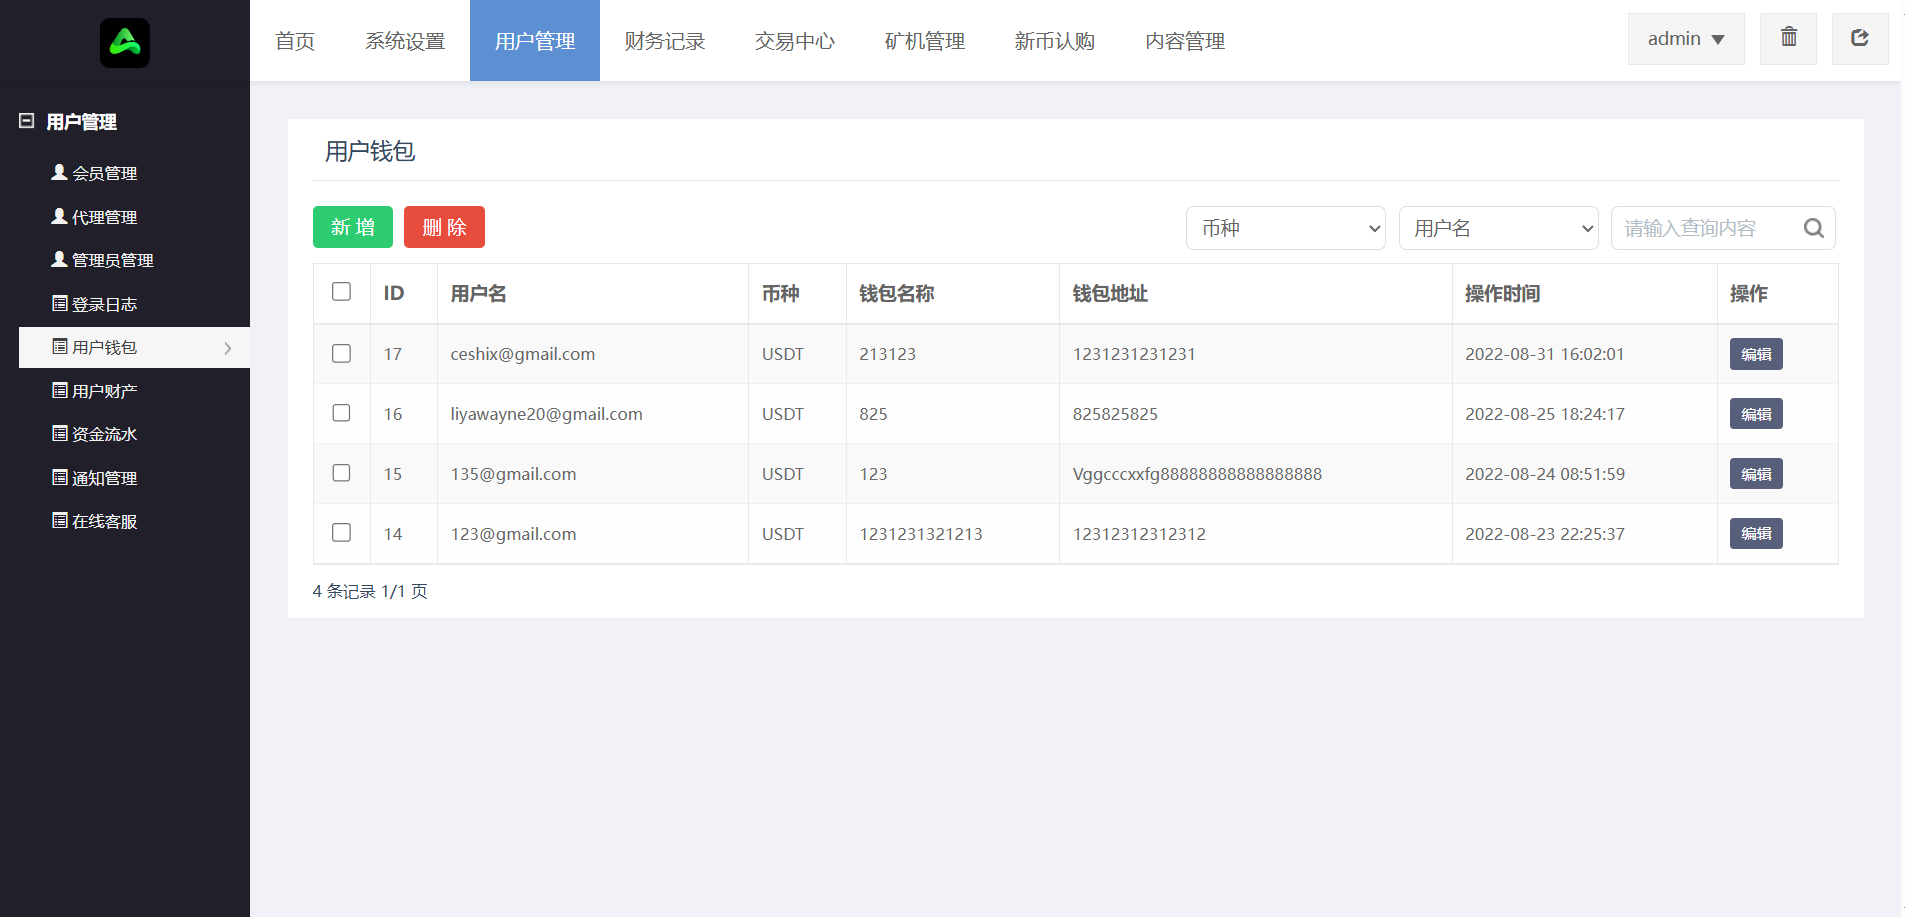Check the row for ceshix@gmail.com

(341, 353)
